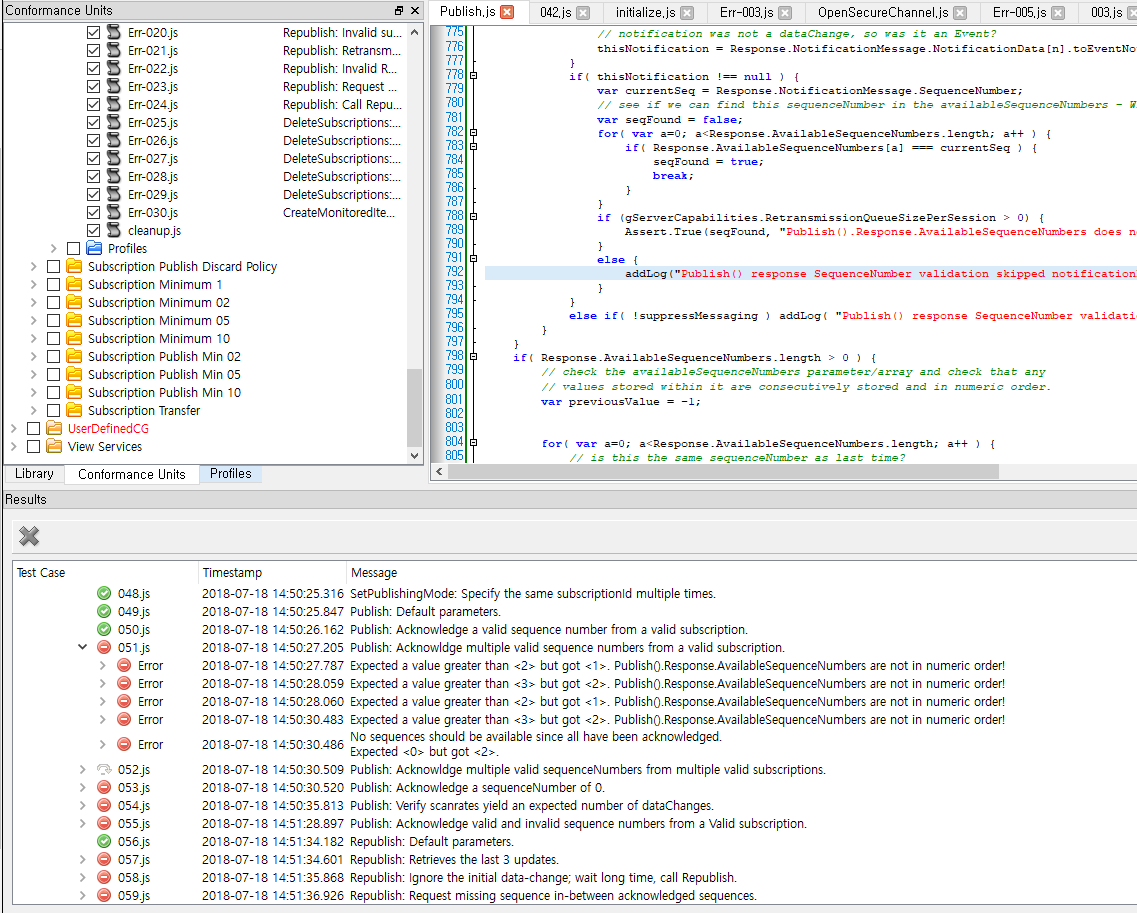Click the clear results X icon
1137x913 pixels.
pos(29,536)
